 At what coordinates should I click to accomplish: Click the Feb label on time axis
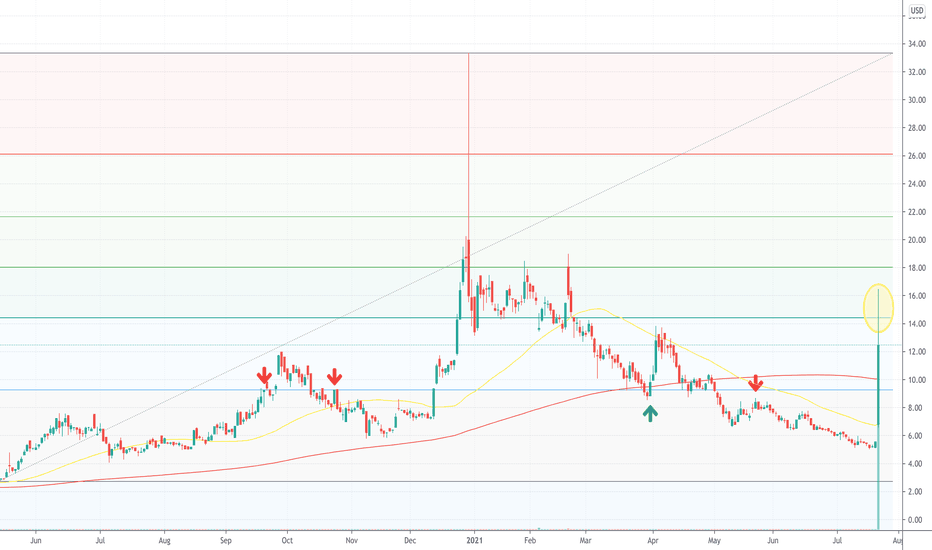click(530, 540)
